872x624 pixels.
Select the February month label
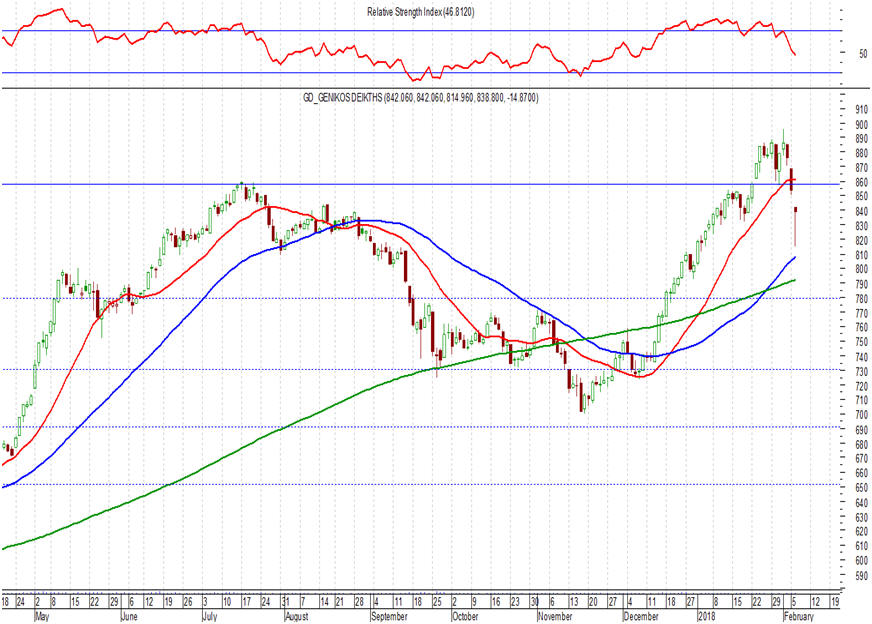[799, 617]
